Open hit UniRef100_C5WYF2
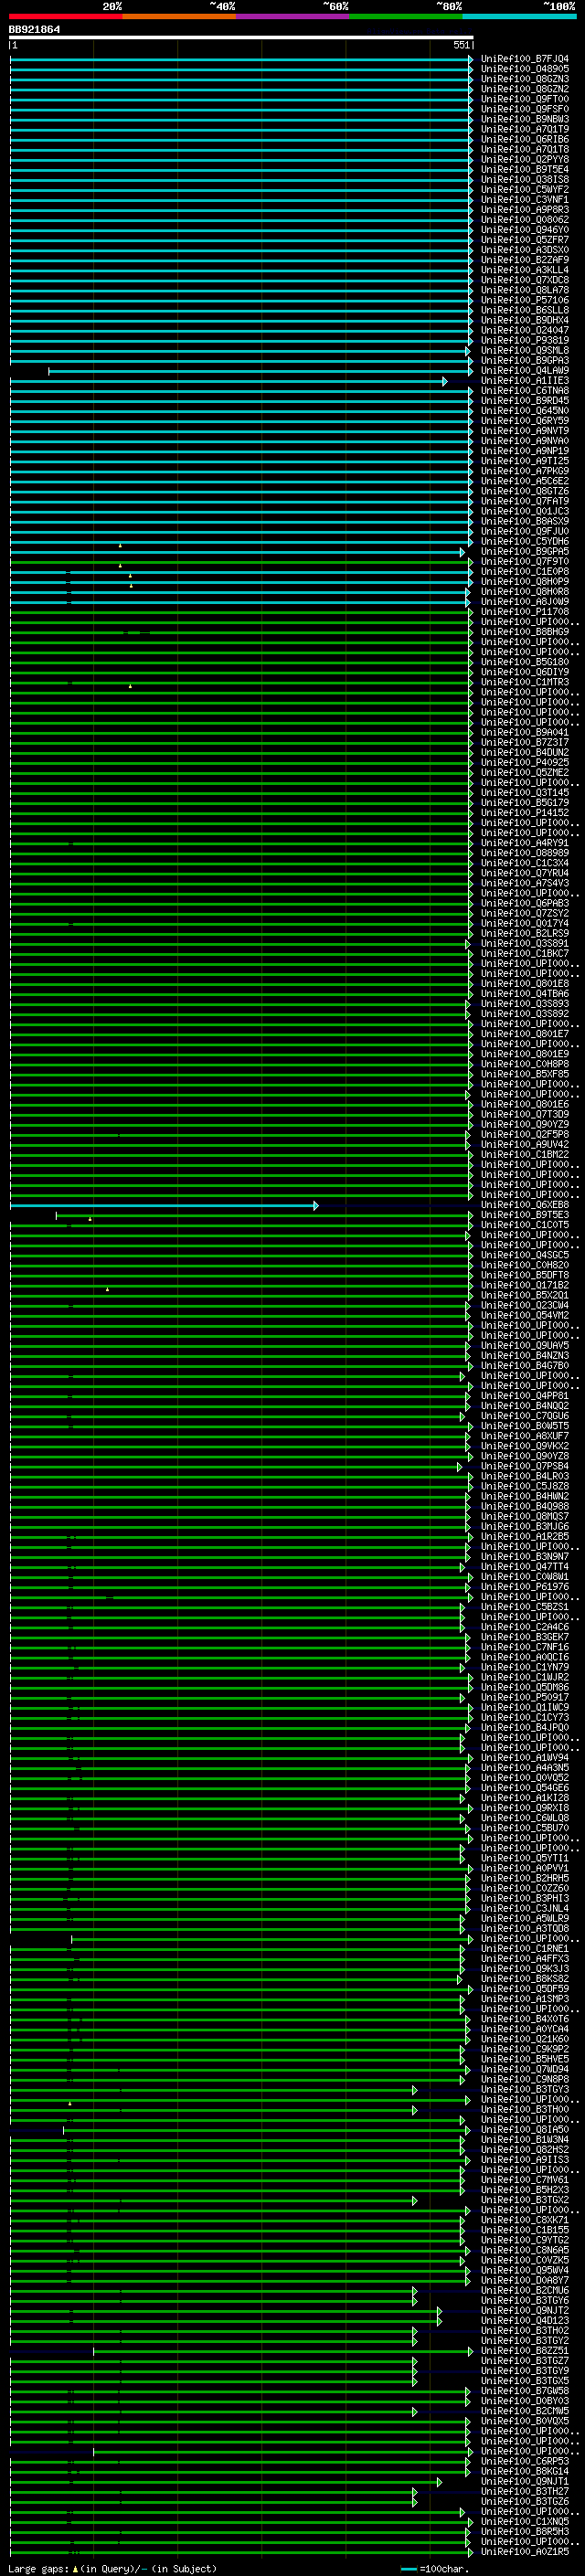585x2576 pixels. 525,189
